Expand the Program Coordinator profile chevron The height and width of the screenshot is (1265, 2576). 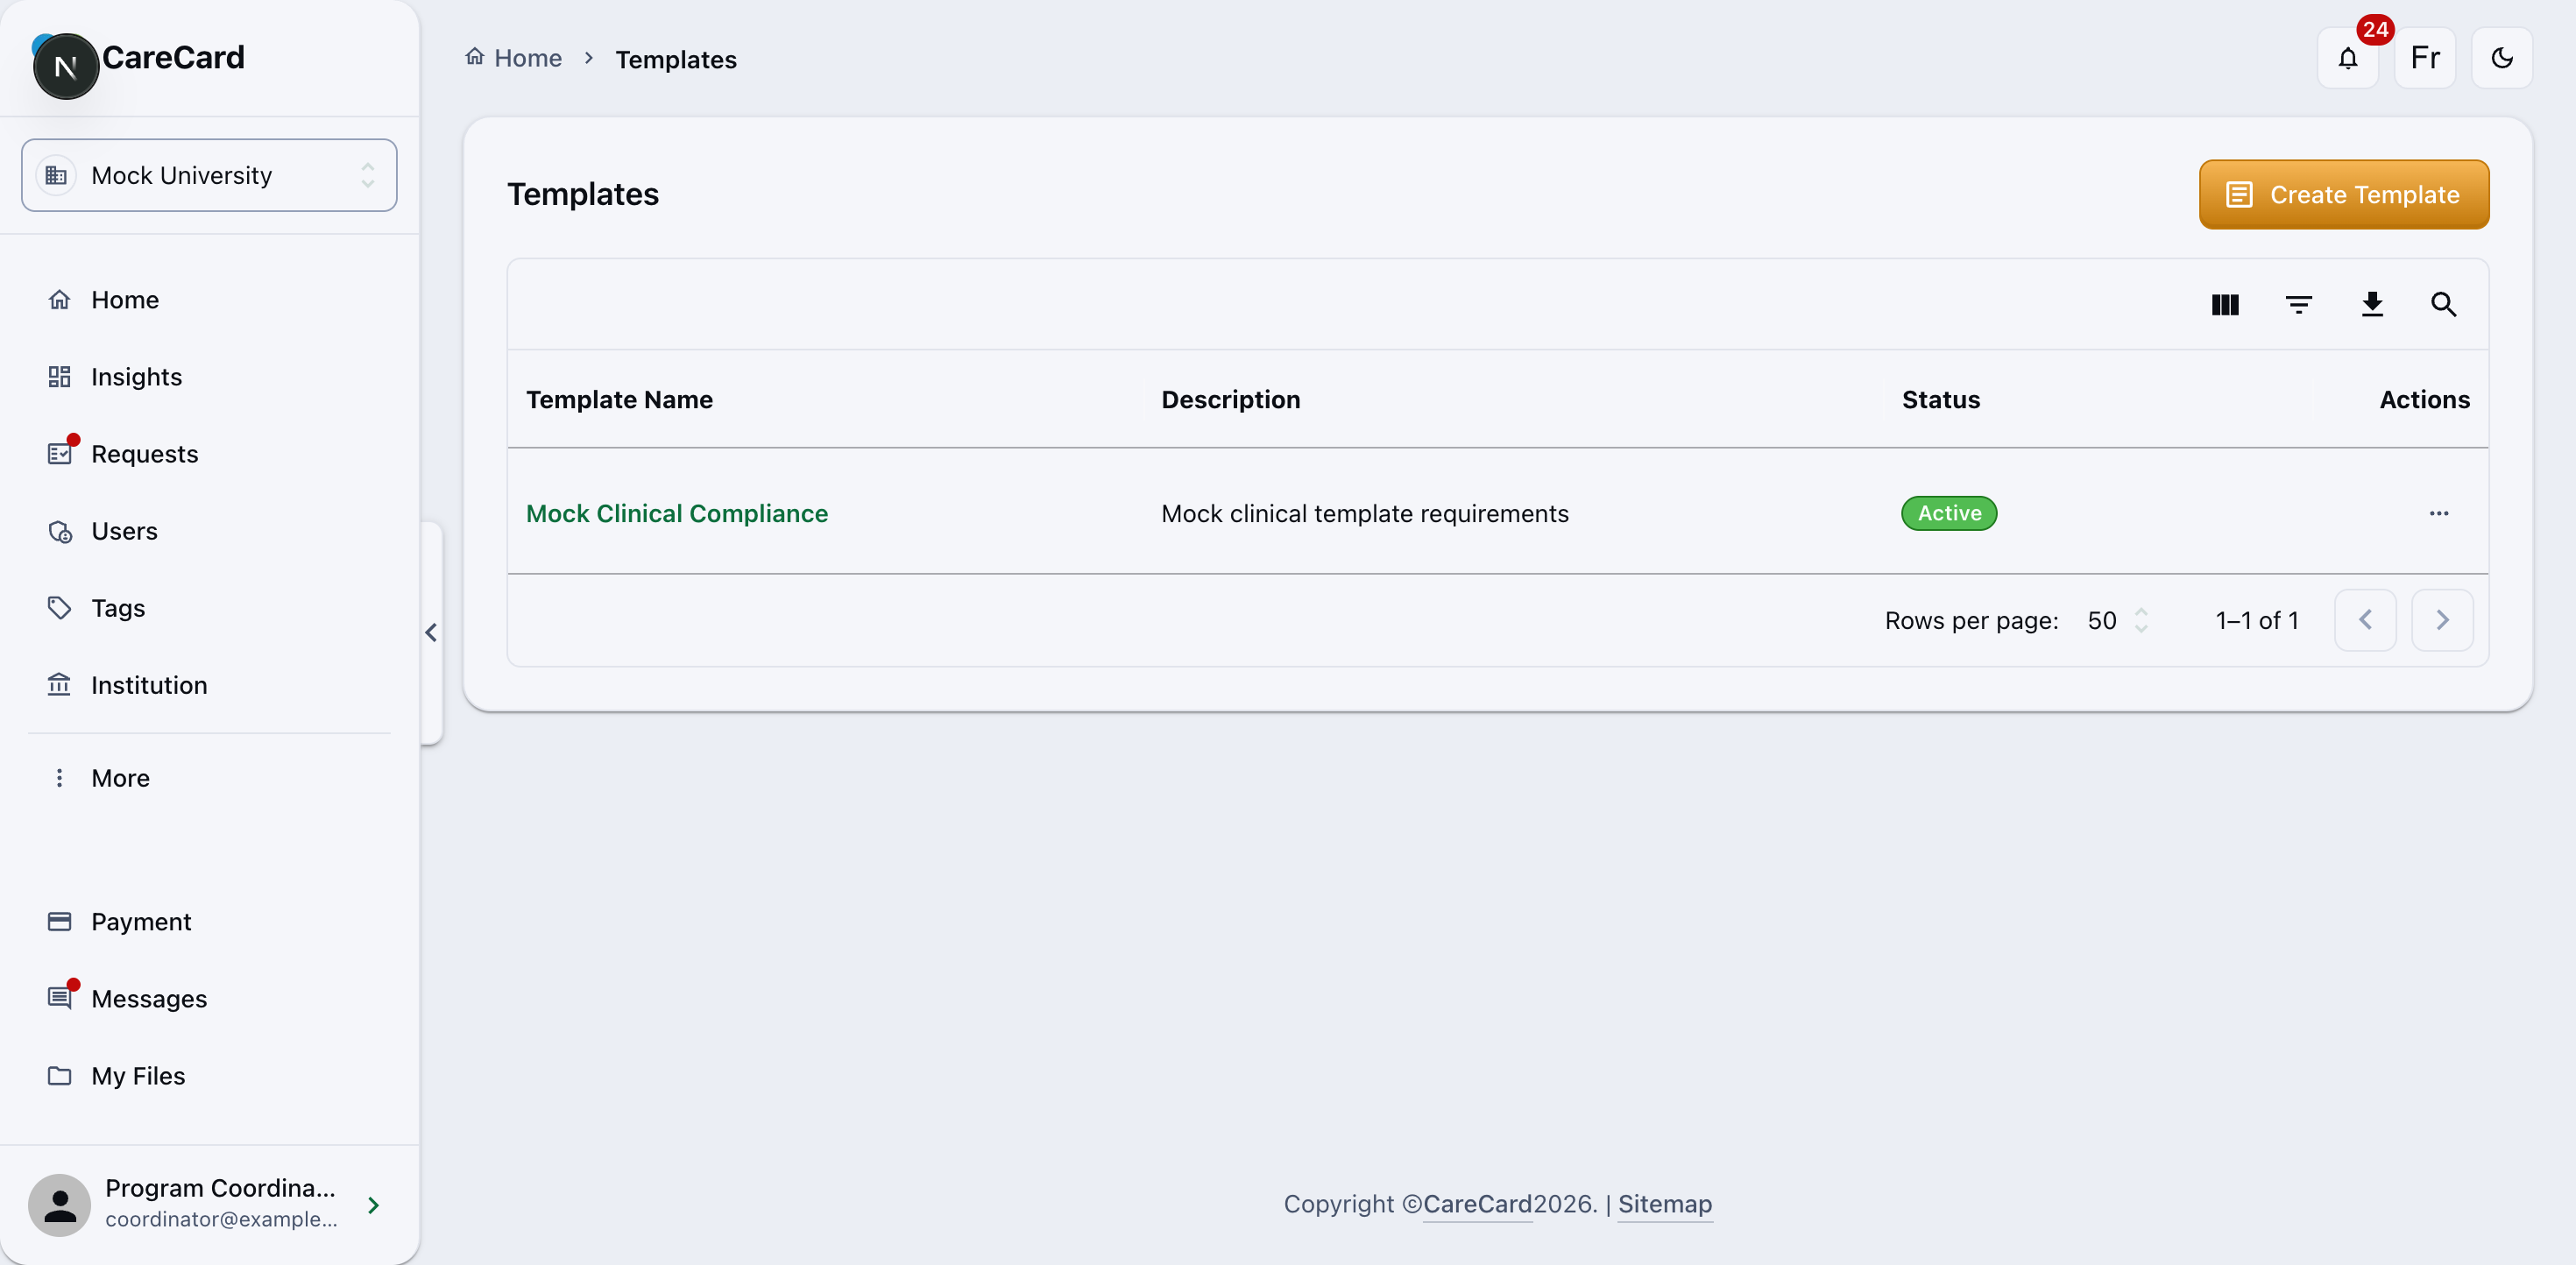(373, 1205)
